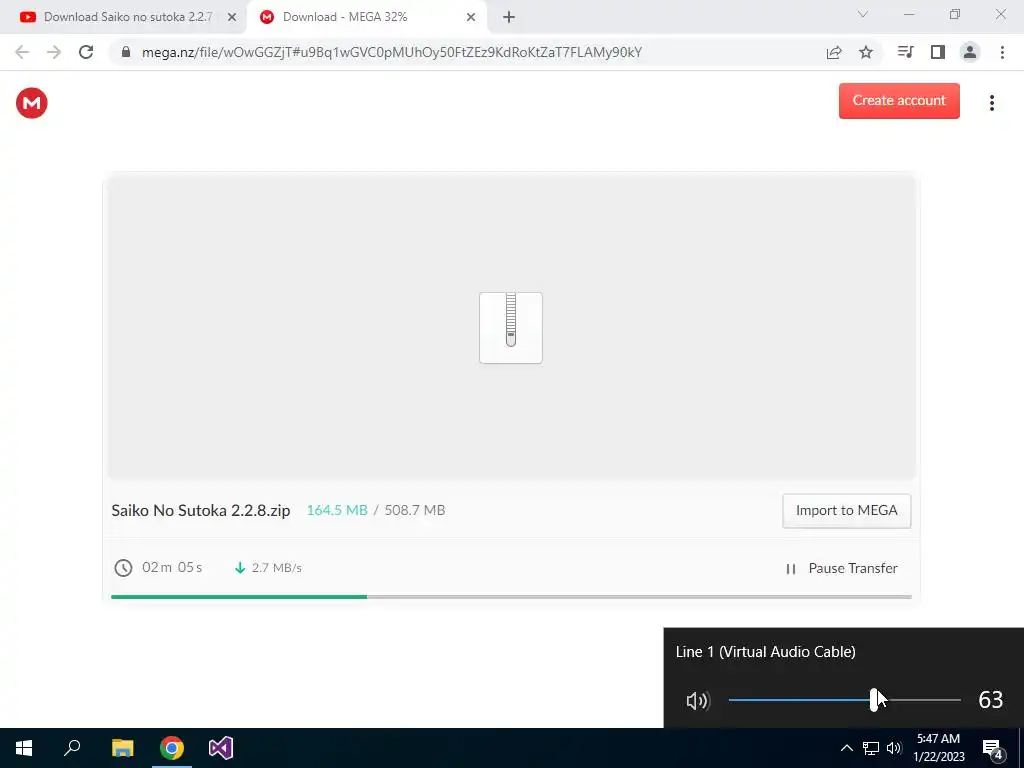Screen dimensions: 1024x768
Task: Click the remaining time 02 m 05 s
Action: tap(172, 568)
